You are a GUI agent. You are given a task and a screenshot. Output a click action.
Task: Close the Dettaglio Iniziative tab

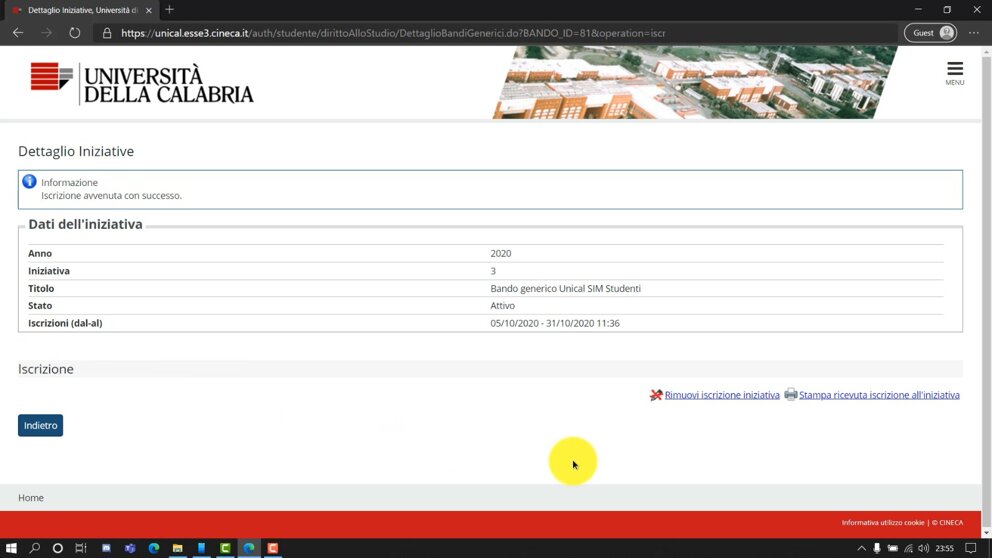149,10
